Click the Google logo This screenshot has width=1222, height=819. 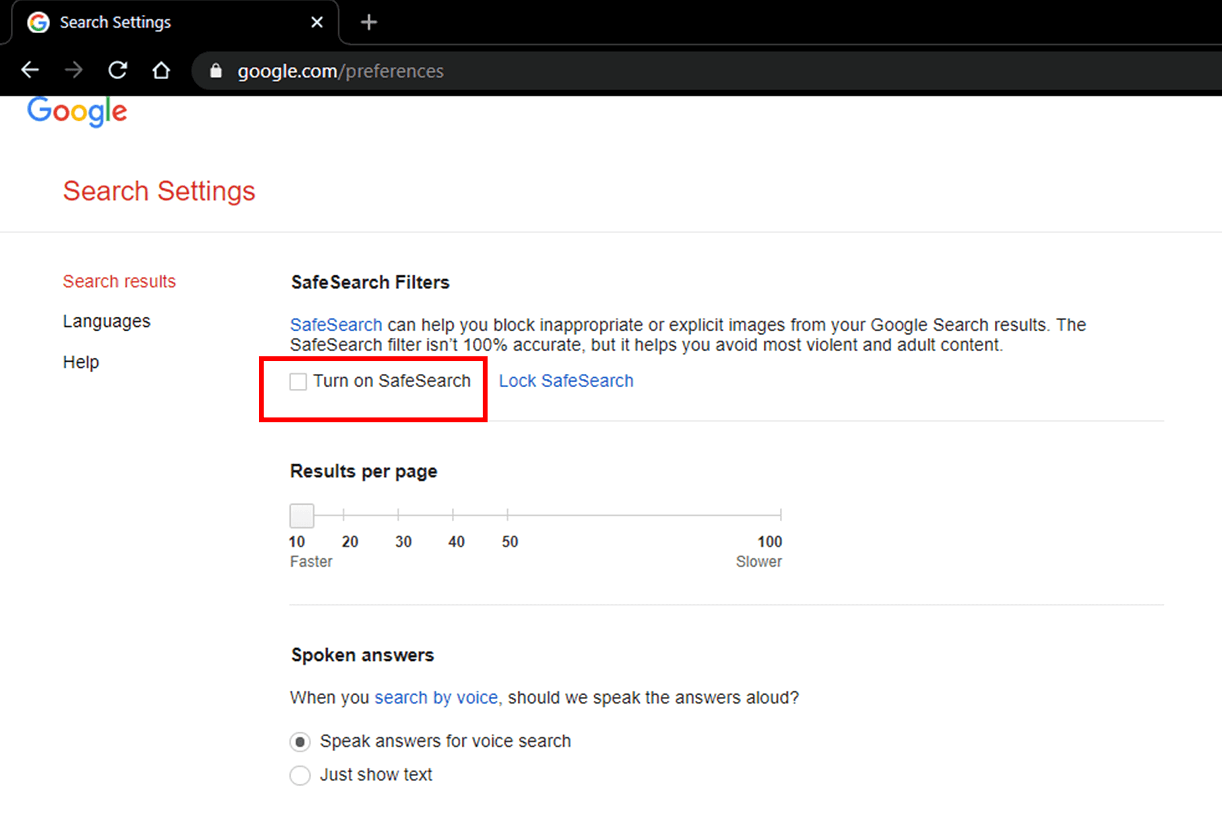pos(77,111)
